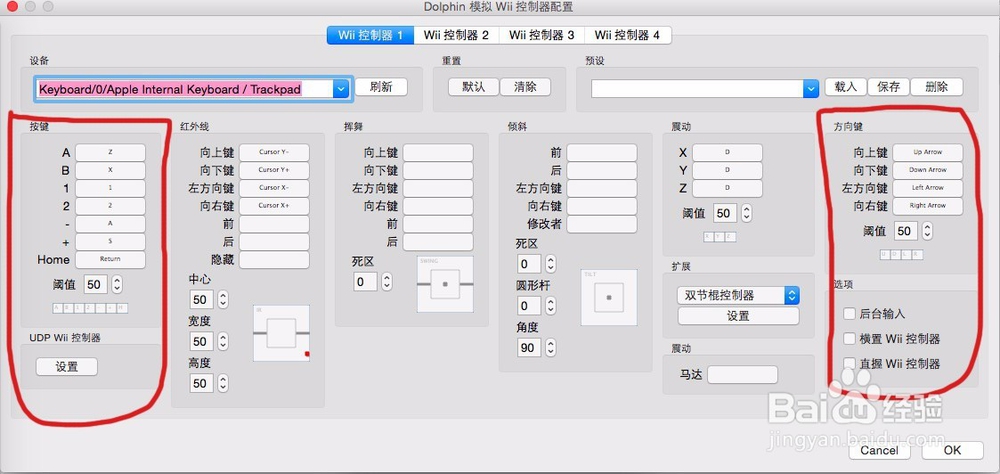This screenshot has width=1000, height=474.
Task: Open the 扩展 双节棍控制器 dropdown
Action: [x=738, y=295]
